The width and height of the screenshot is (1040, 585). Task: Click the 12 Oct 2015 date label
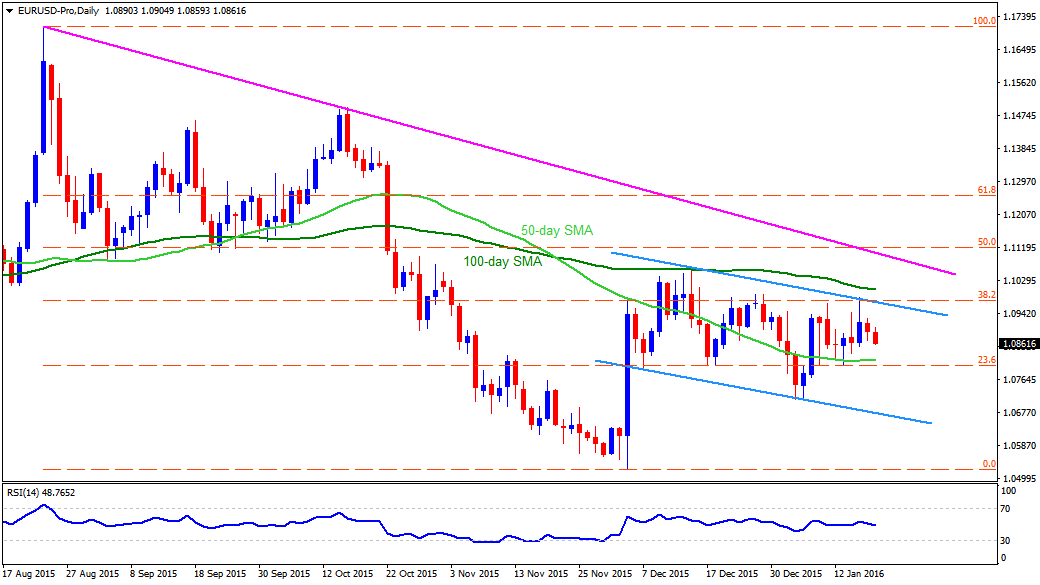point(348,573)
